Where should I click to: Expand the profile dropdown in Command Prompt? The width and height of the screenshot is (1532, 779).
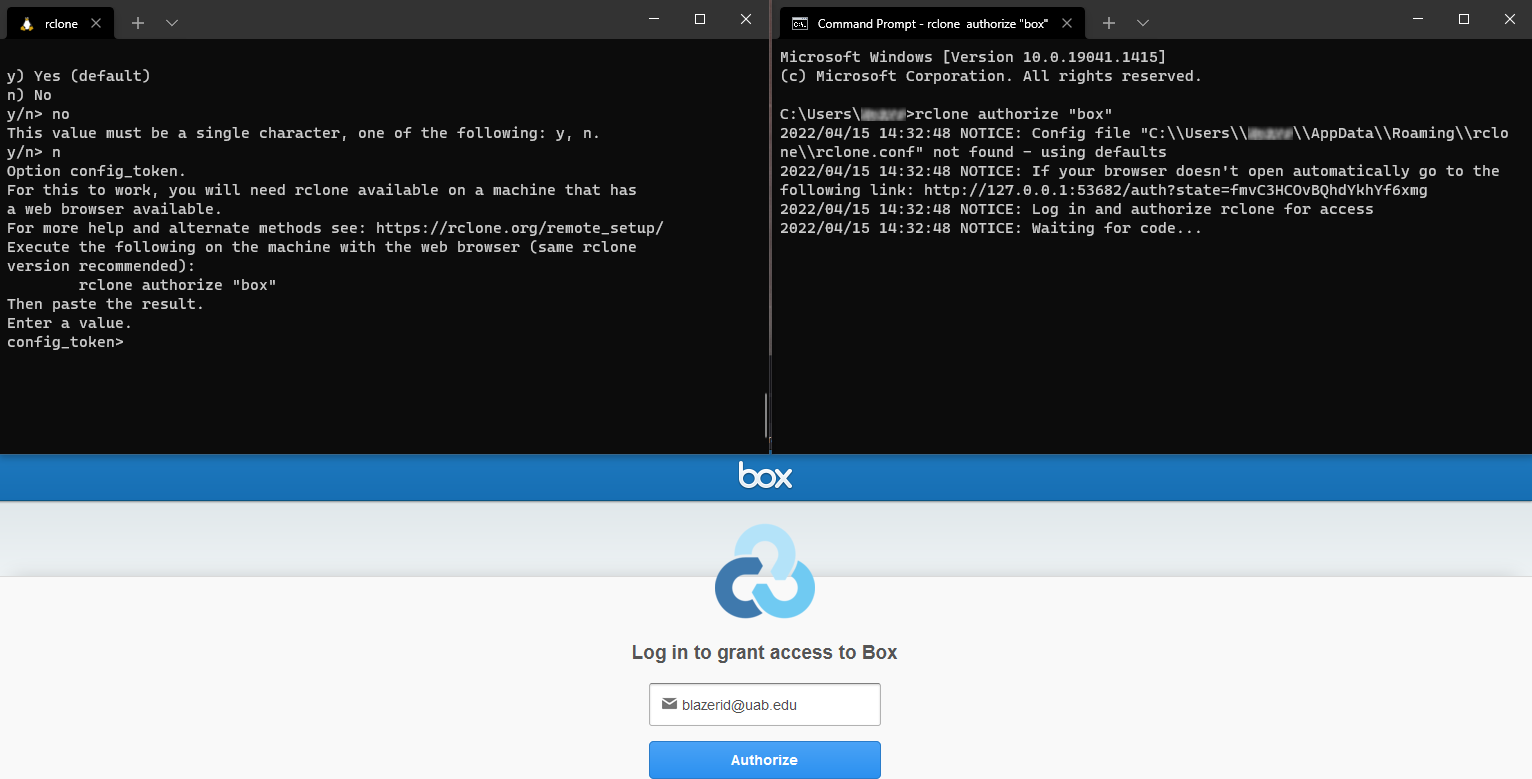click(x=1143, y=23)
